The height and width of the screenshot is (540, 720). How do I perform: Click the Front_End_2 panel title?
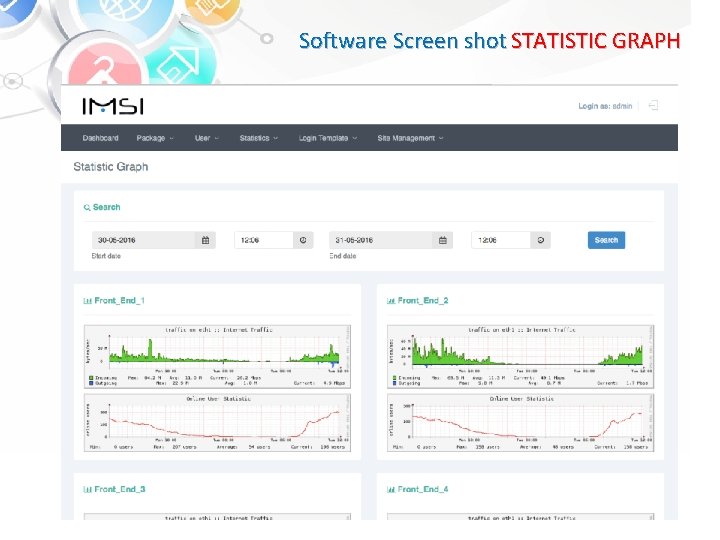pos(423,301)
